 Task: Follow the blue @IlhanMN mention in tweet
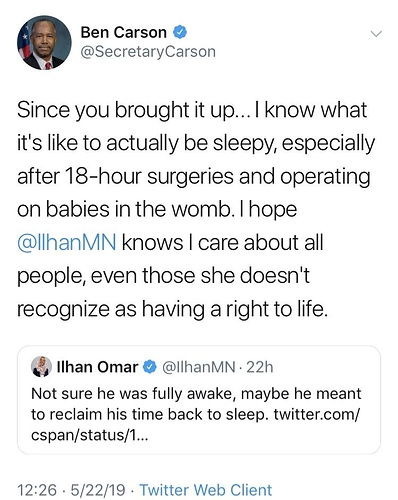(x=67, y=243)
